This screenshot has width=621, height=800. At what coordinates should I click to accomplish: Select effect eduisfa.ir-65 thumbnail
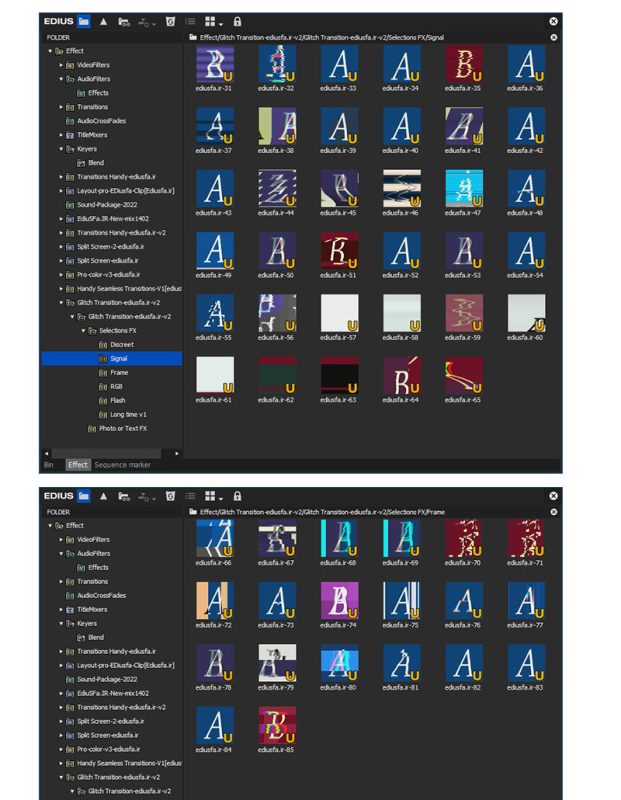click(x=464, y=376)
